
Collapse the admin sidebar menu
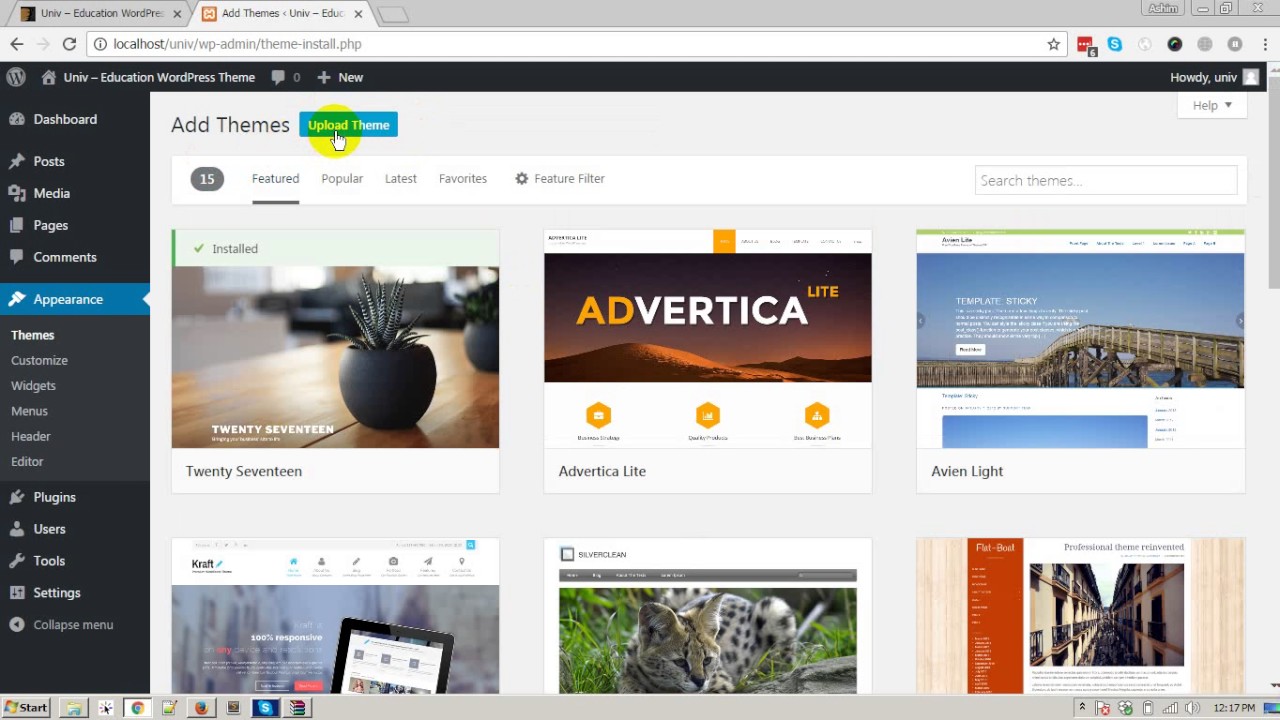75,625
